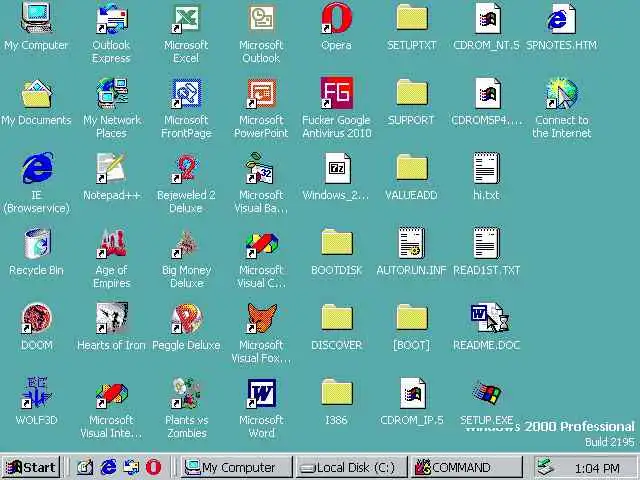Launch Opera from the Quick Launch bar
Screen dimensions: 640x480
pyautogui.click(x=153, y=467)
